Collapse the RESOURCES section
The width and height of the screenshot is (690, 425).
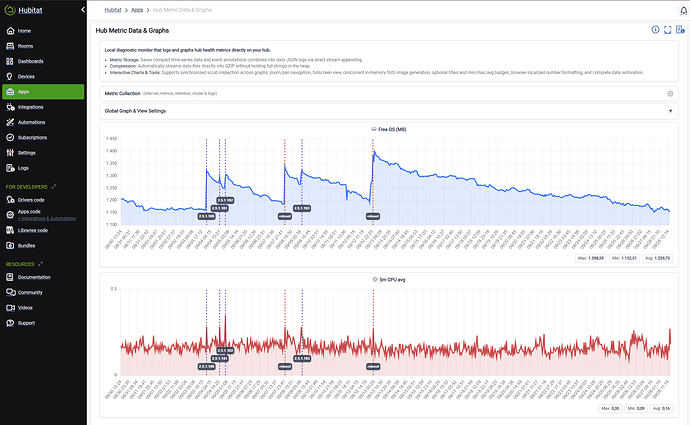(40, 264)
